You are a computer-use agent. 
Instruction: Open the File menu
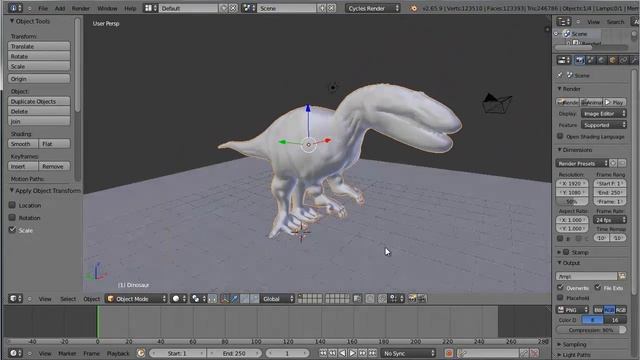click(x=43, y=8)
